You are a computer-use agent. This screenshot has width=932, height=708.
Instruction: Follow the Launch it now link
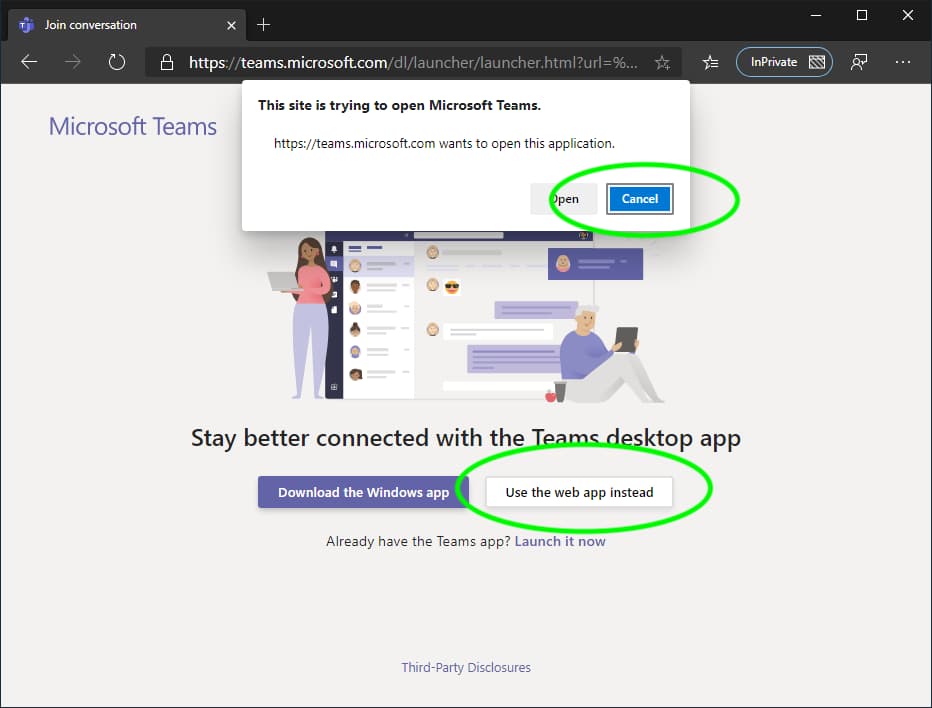tap(559, 541)
